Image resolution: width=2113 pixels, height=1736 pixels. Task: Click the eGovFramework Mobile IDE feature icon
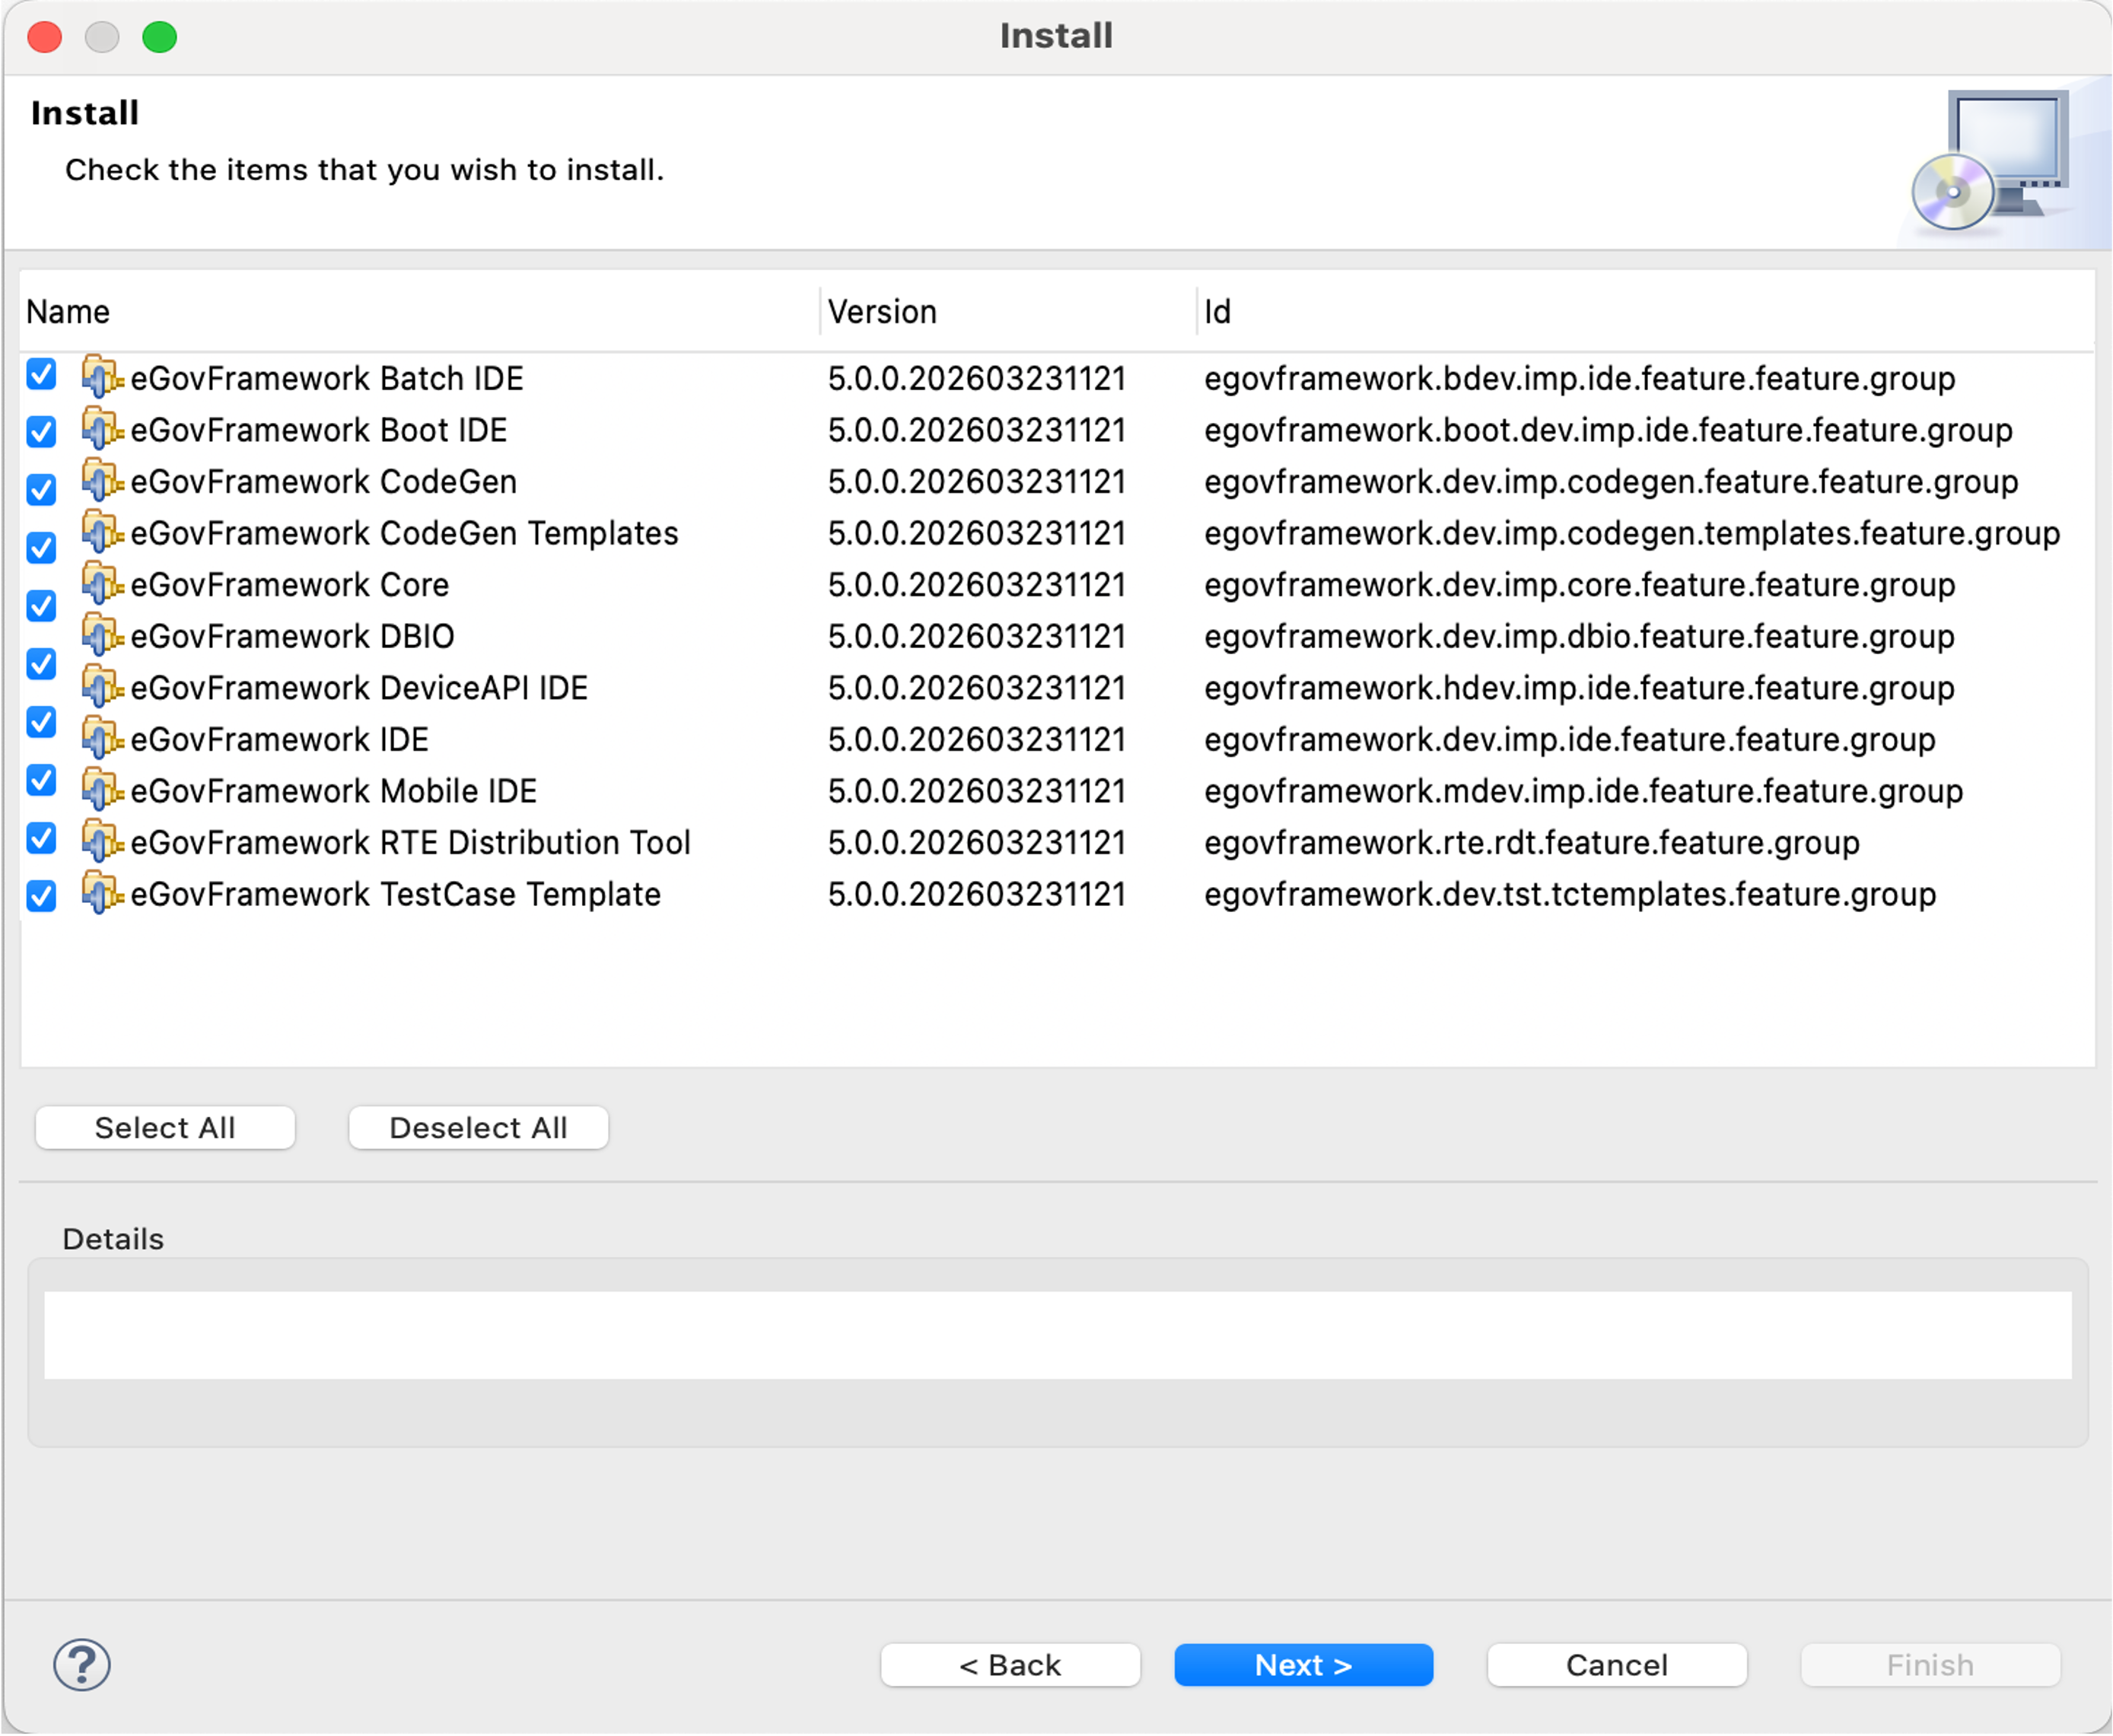click(x=101, y=790)
